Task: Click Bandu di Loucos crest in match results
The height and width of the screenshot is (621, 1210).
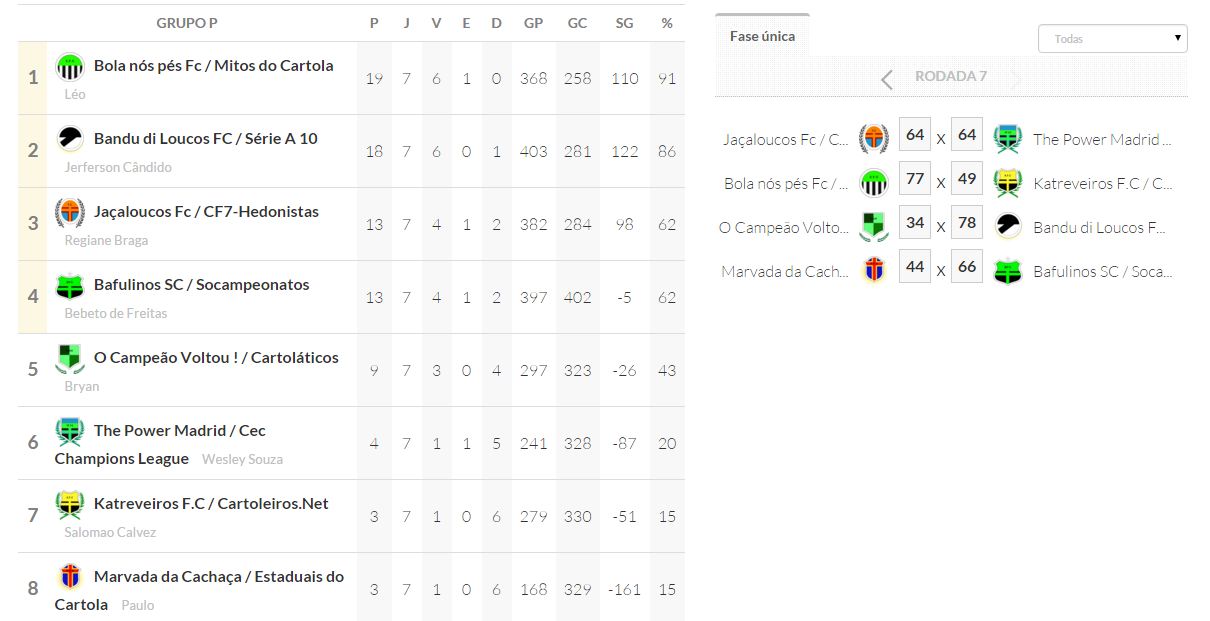Action: click(x=1007, y=226)
